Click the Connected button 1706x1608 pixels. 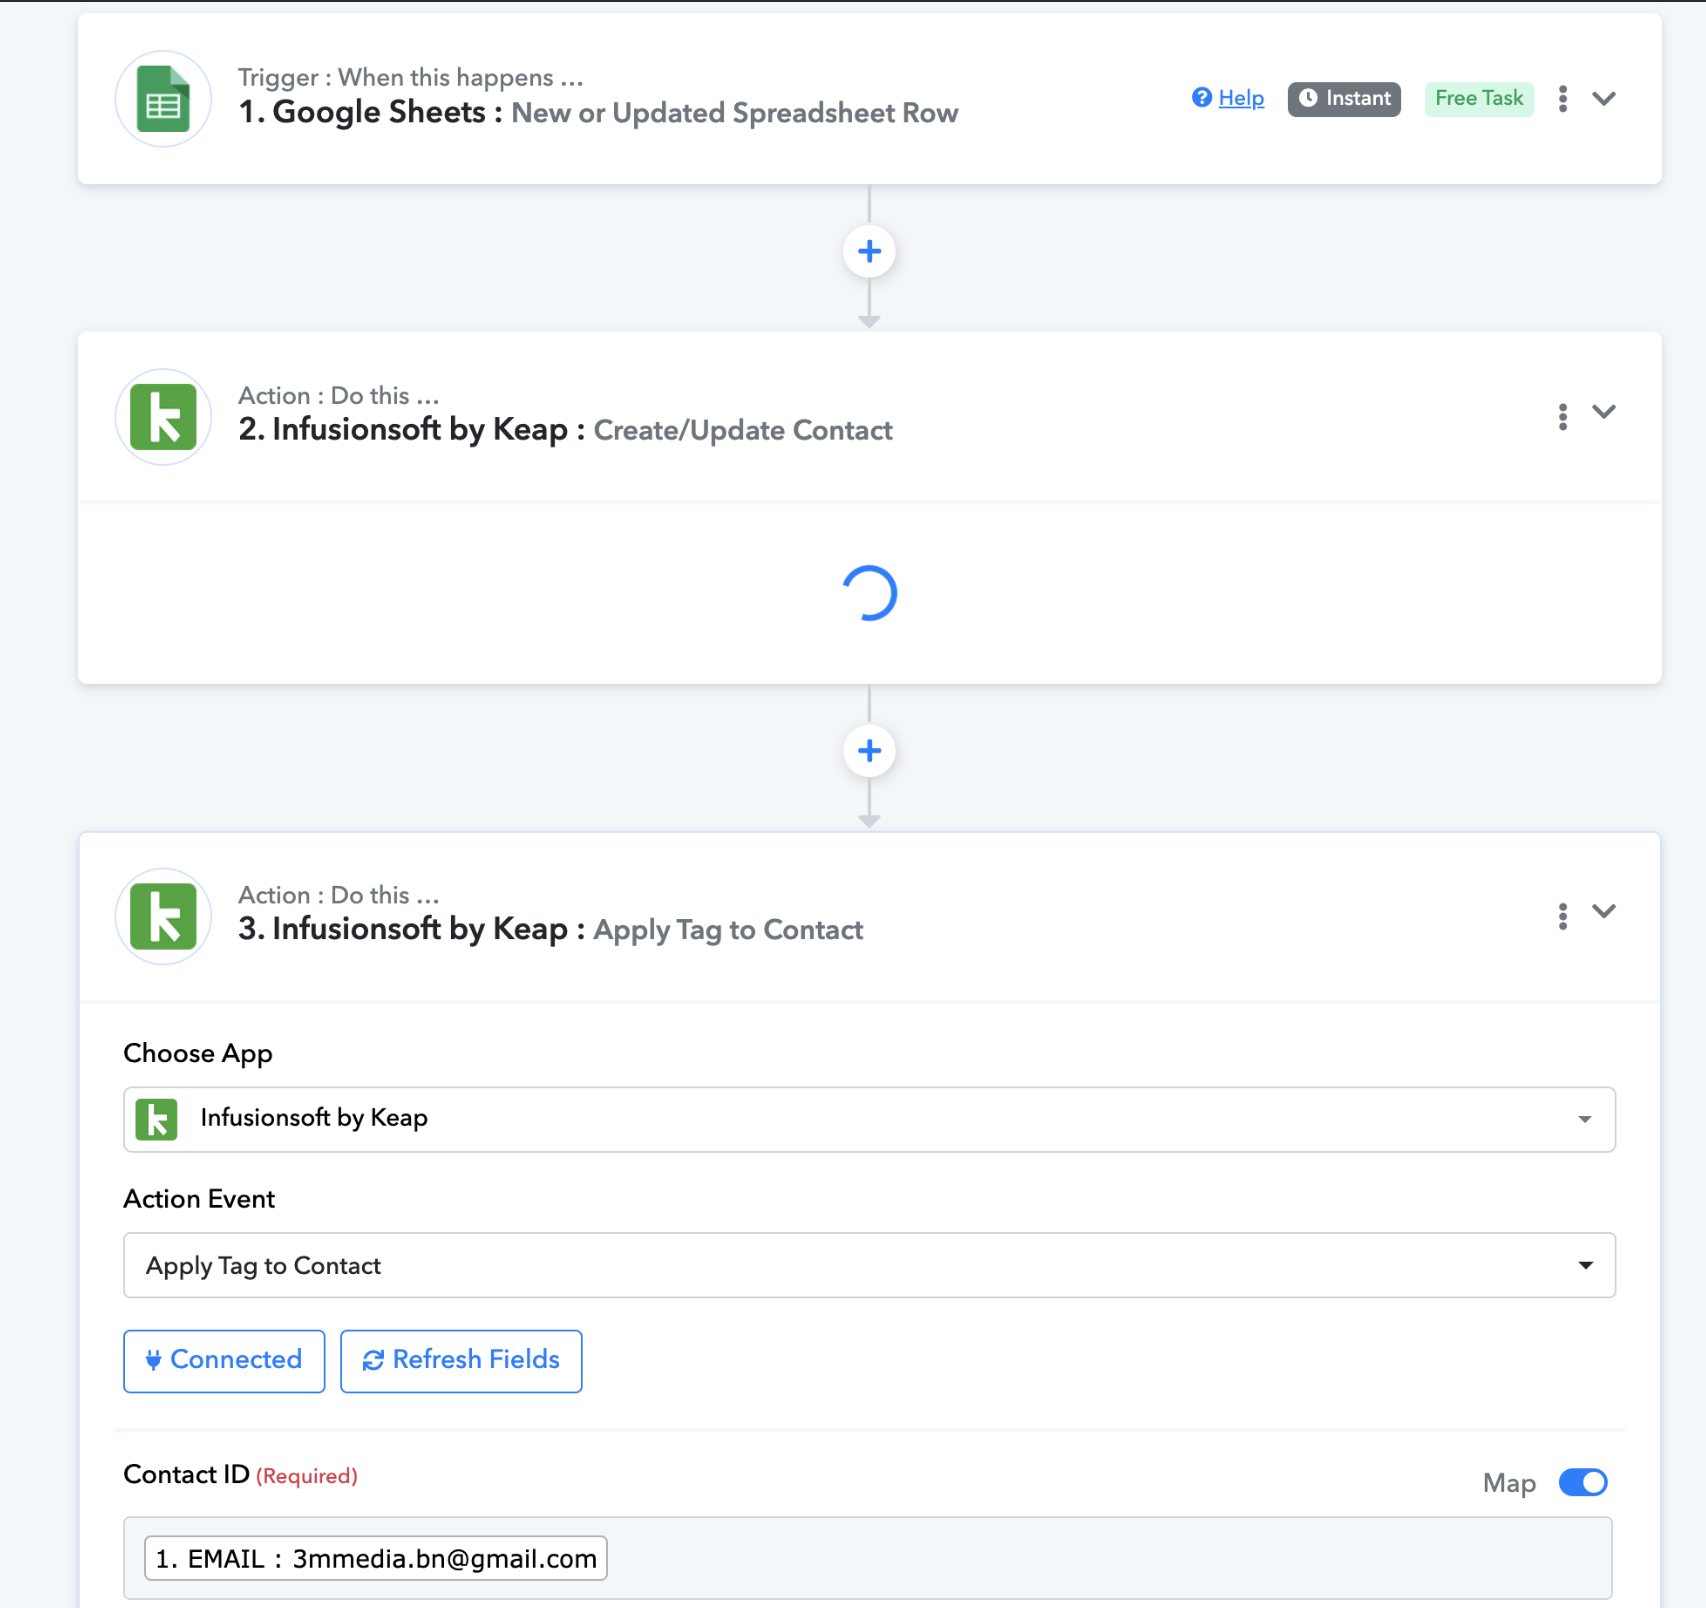click(224, 1360)
